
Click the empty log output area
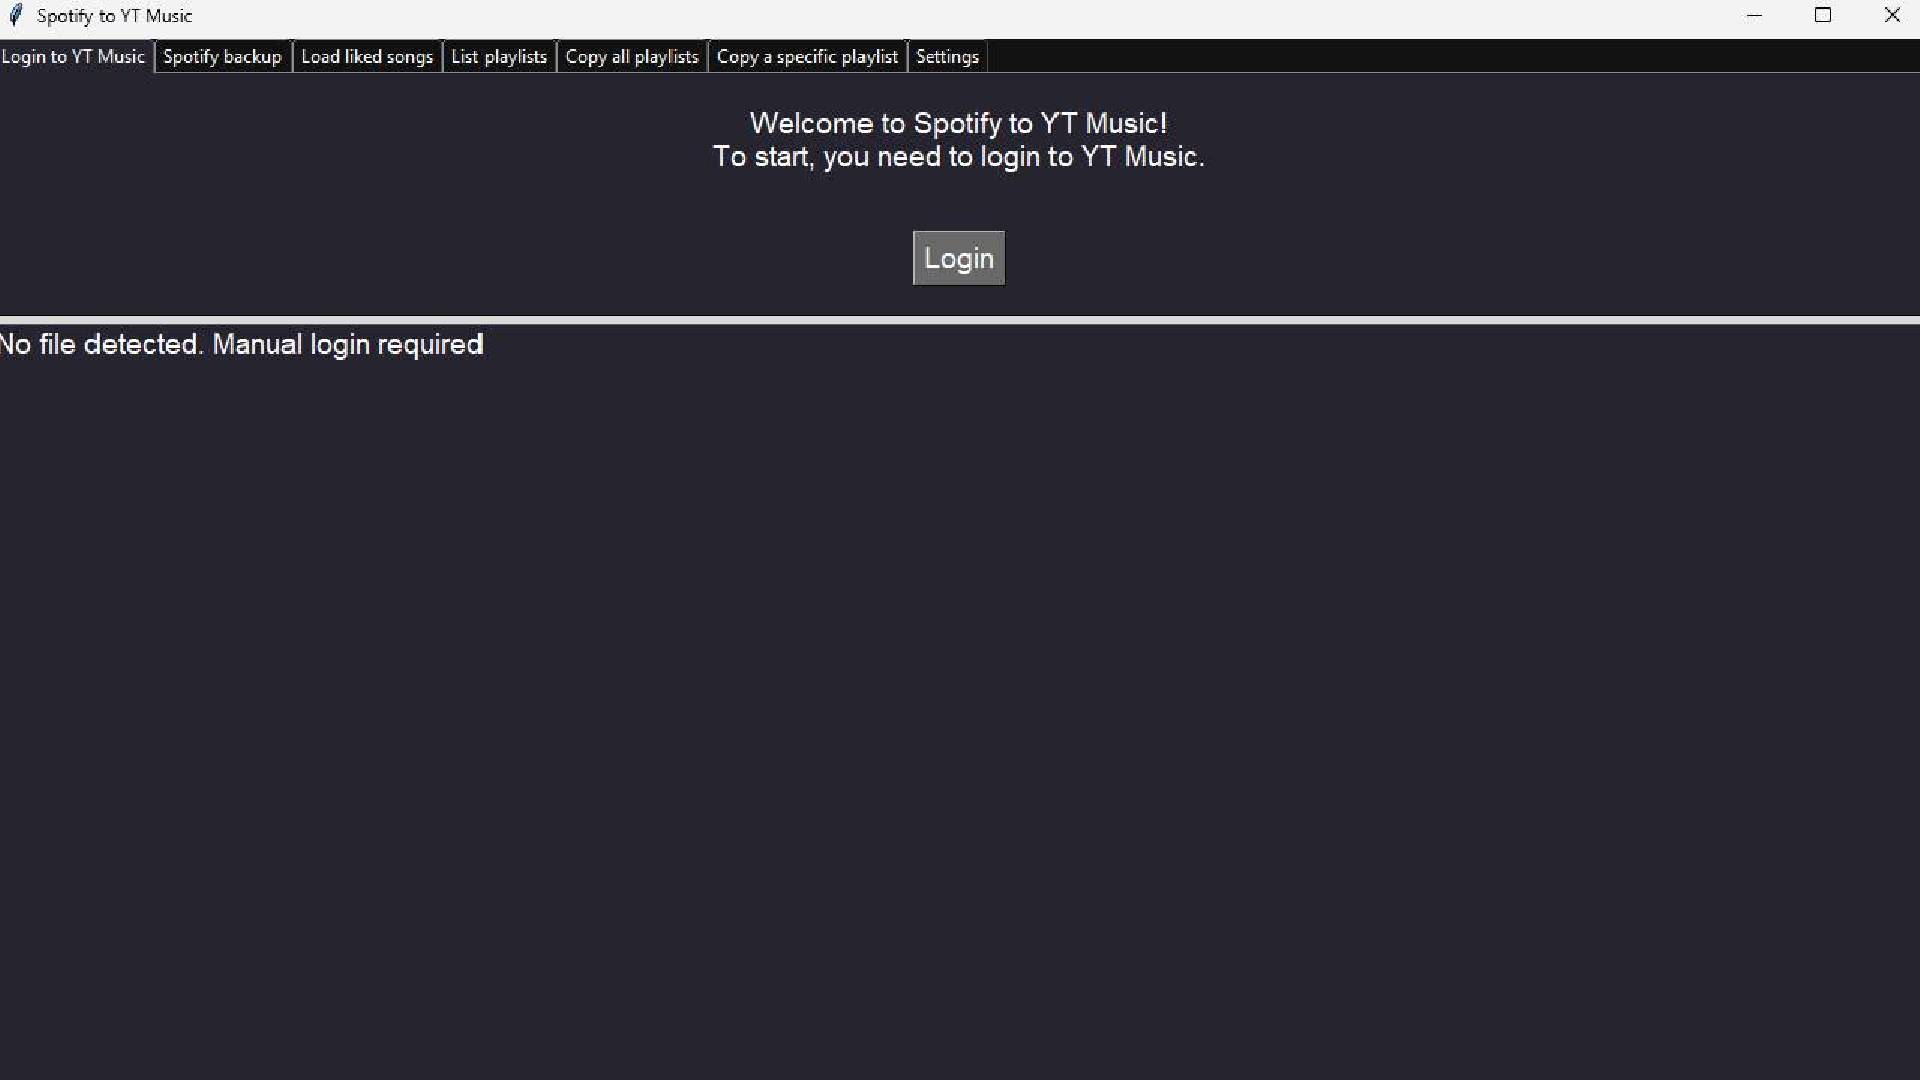coord(958,700)
